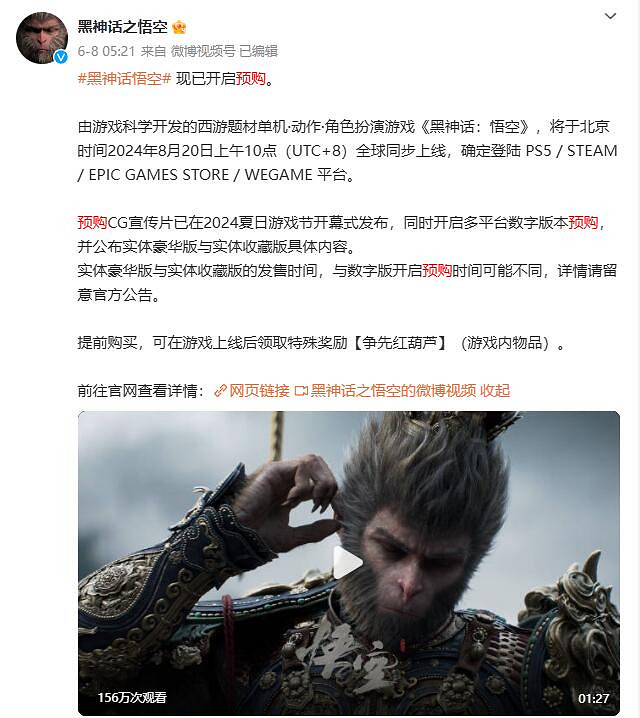Click the first red 预购 keyword after 现已开启
The image size is (640, 718).
(251, 79)
